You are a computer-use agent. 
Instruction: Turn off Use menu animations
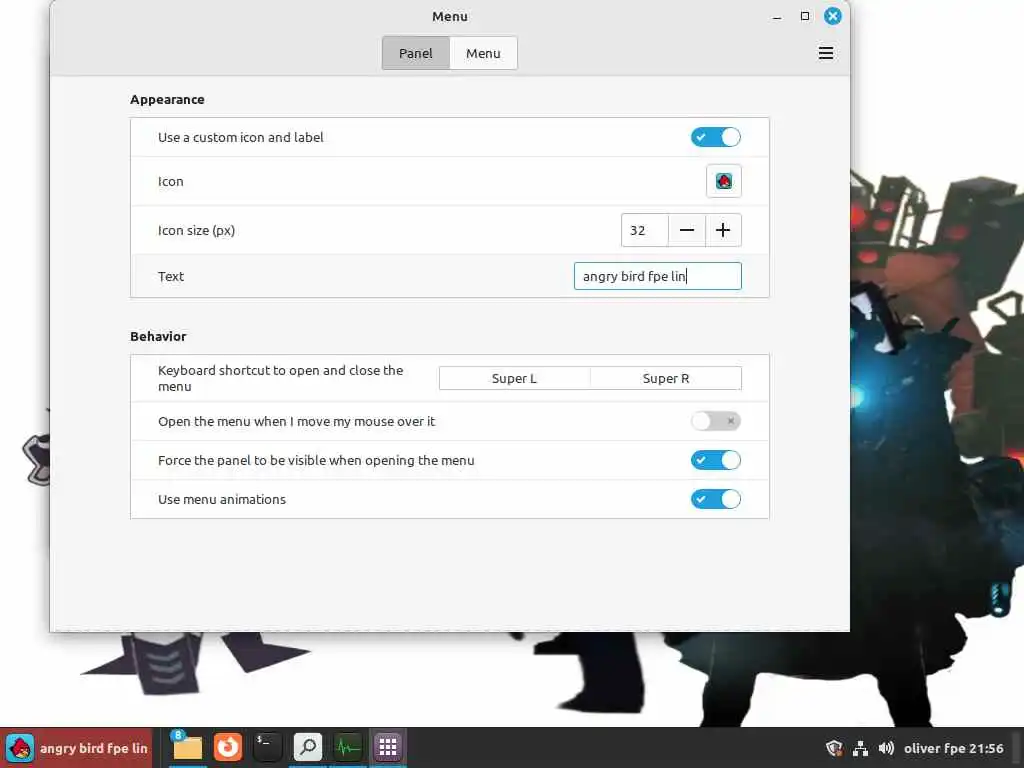716,500
